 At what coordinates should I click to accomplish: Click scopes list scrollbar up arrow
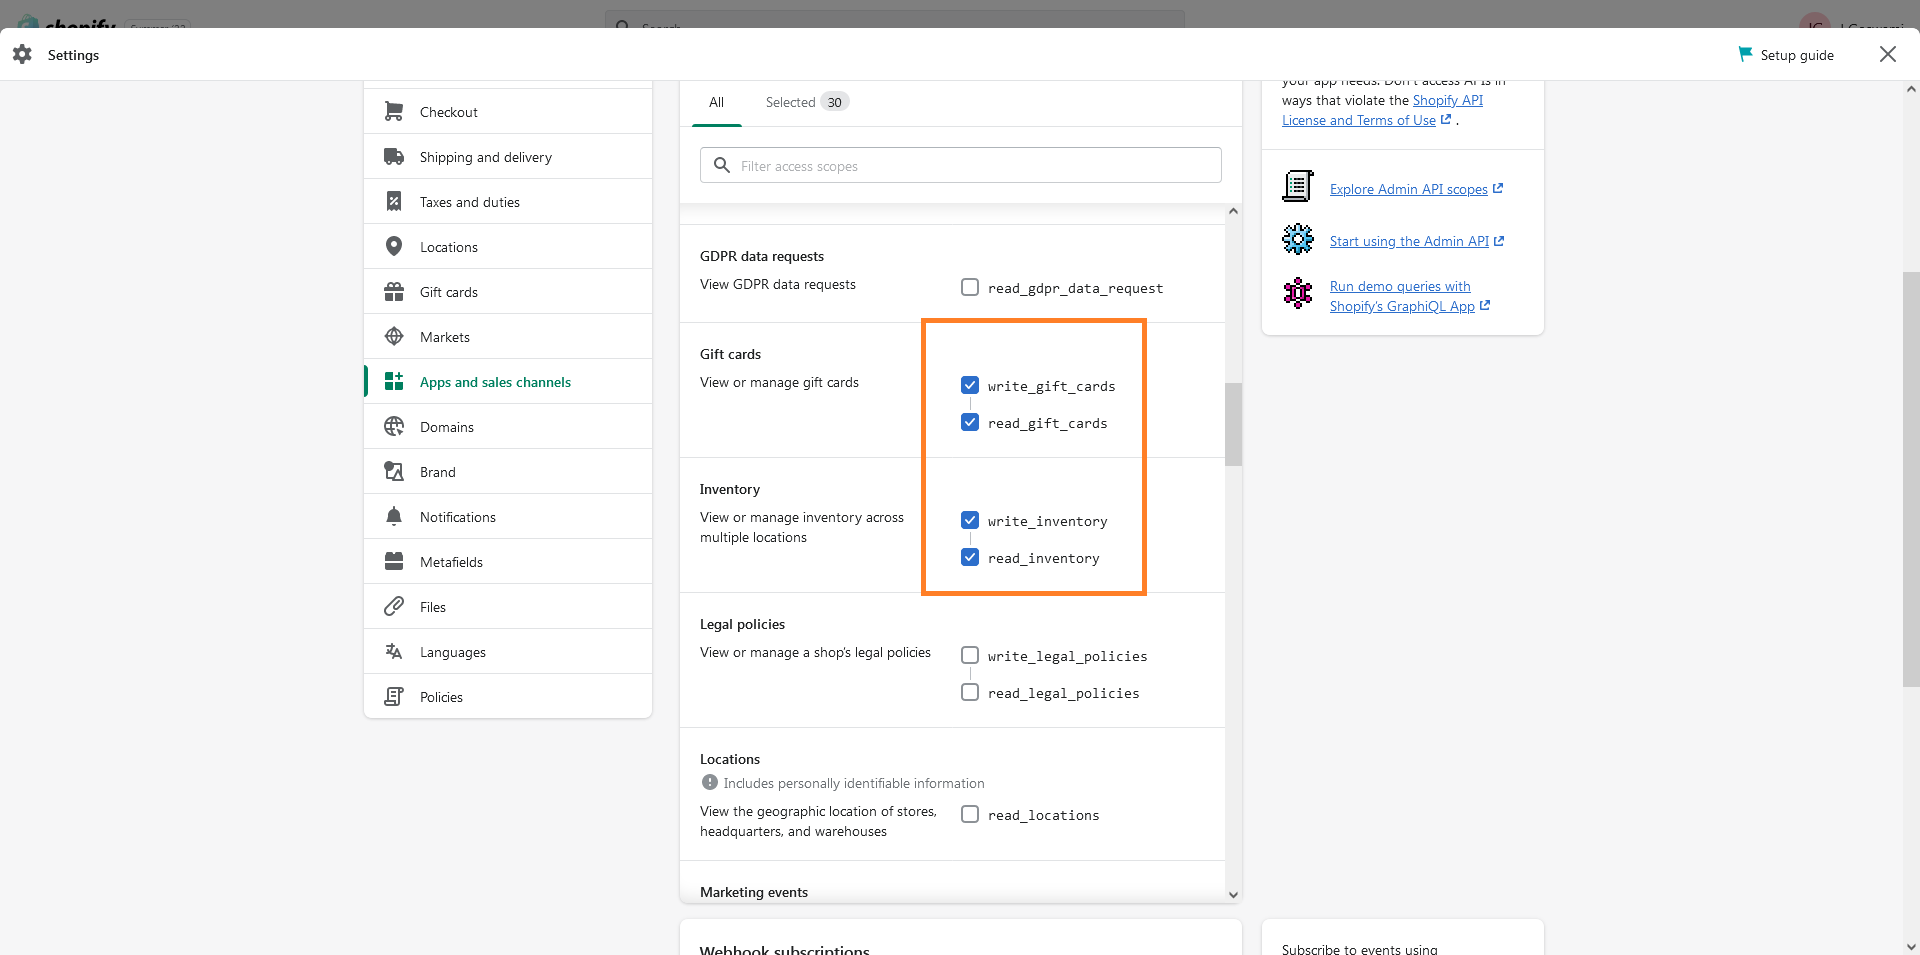(x=1233, y=211)
